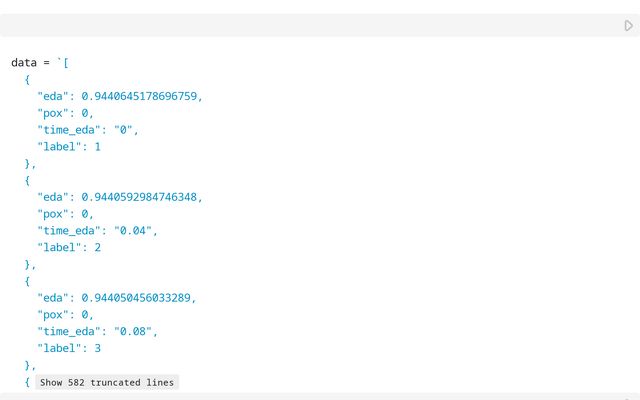Click the opening bracket after data =
This screenshot has width=640, height=400.
pos(66,63)
